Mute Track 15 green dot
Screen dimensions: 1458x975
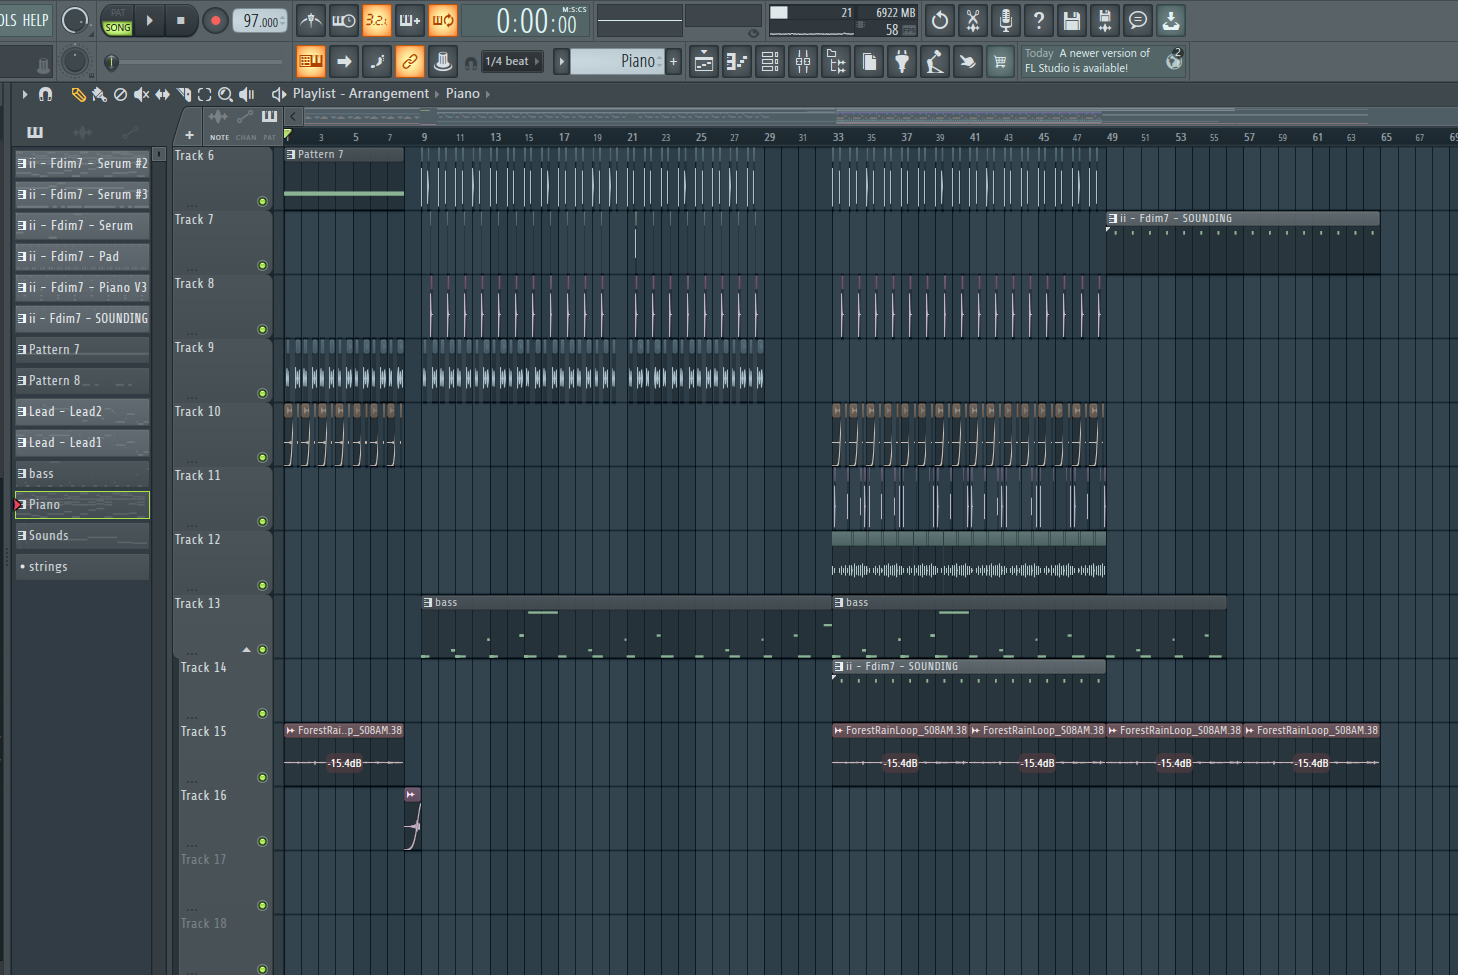point(262,777)
